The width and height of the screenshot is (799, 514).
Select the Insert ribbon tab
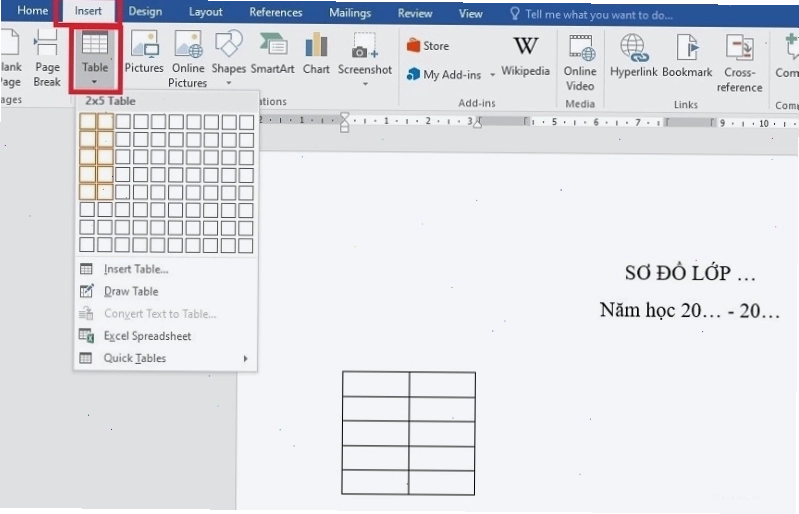point(88,11)
